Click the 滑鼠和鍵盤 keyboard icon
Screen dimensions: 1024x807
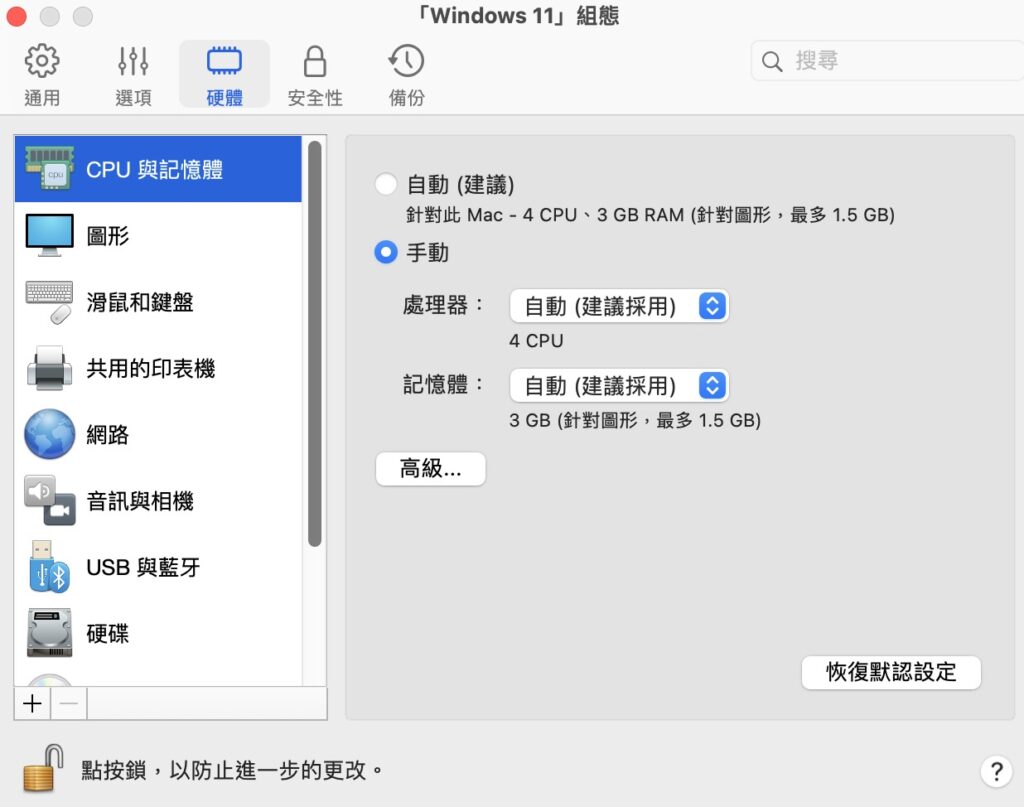point(50,302)
